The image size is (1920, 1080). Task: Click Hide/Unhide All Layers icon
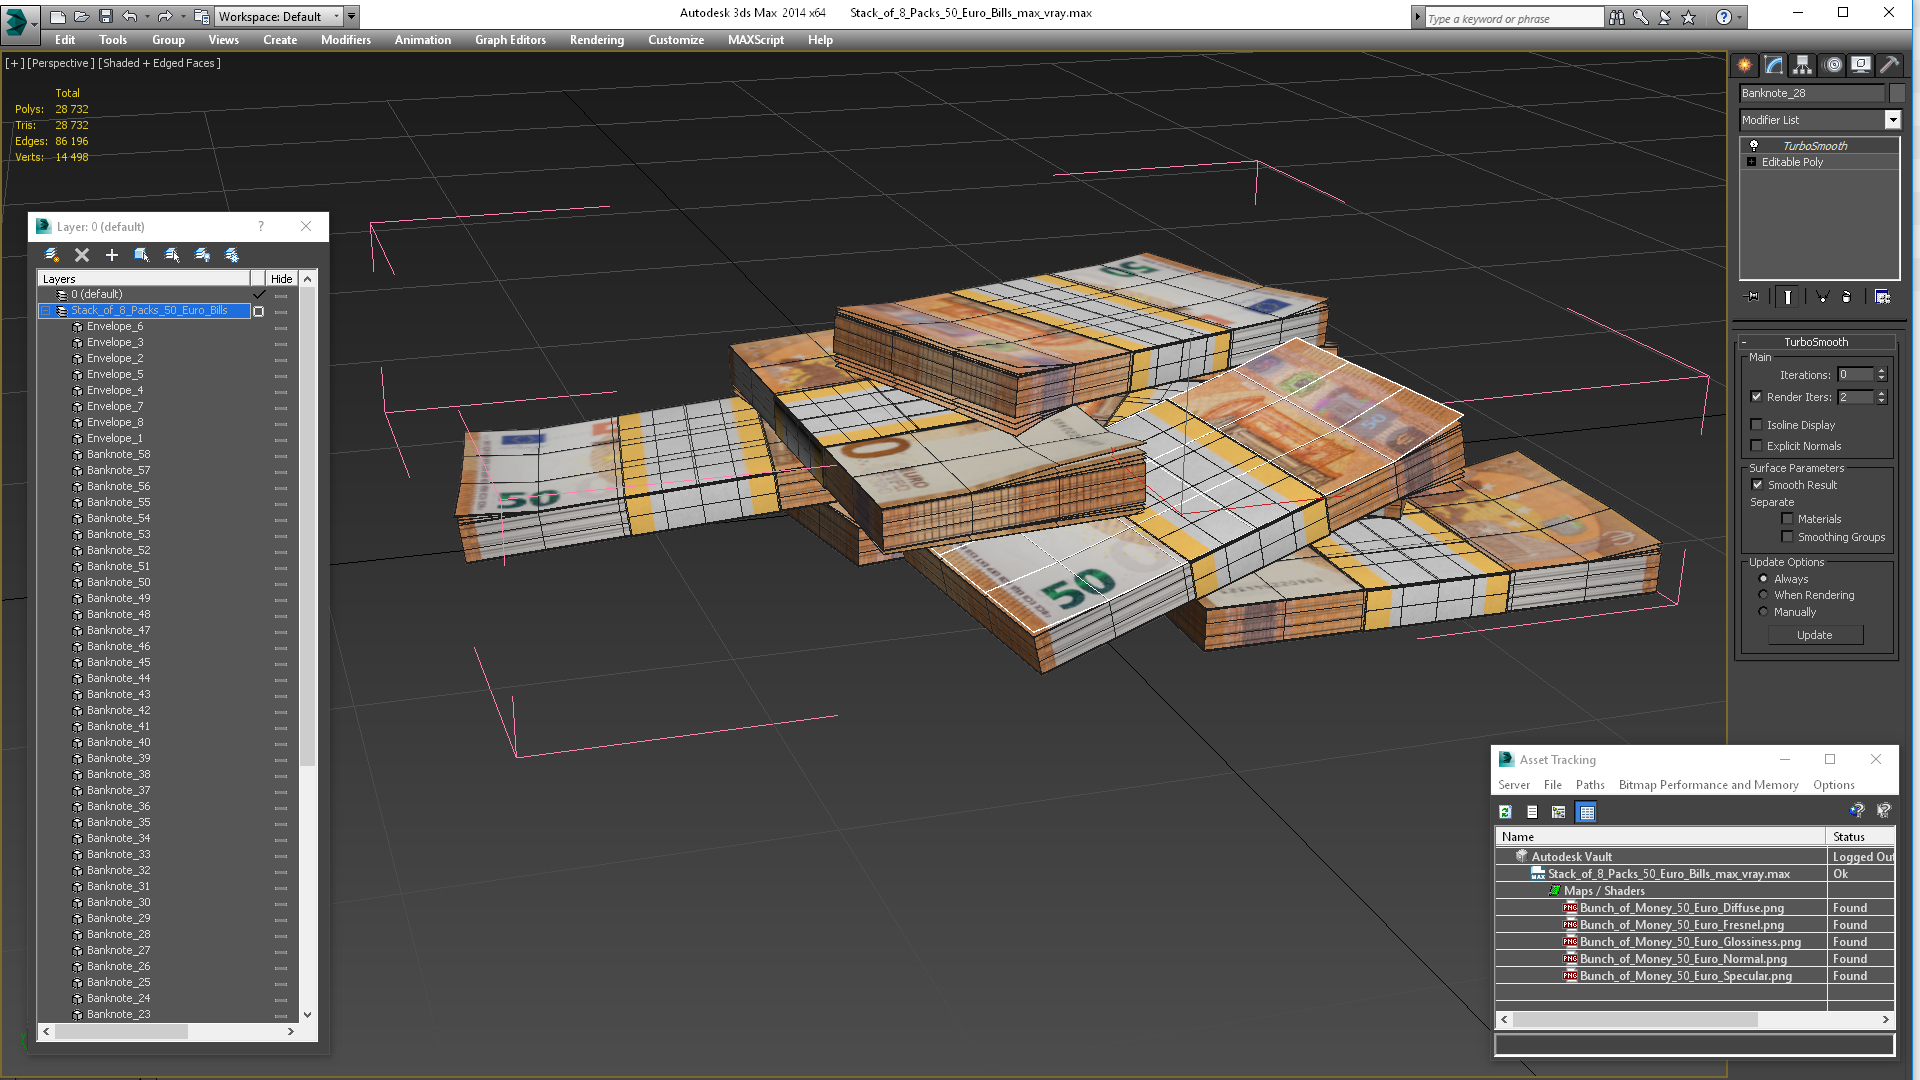coord(202,255)
